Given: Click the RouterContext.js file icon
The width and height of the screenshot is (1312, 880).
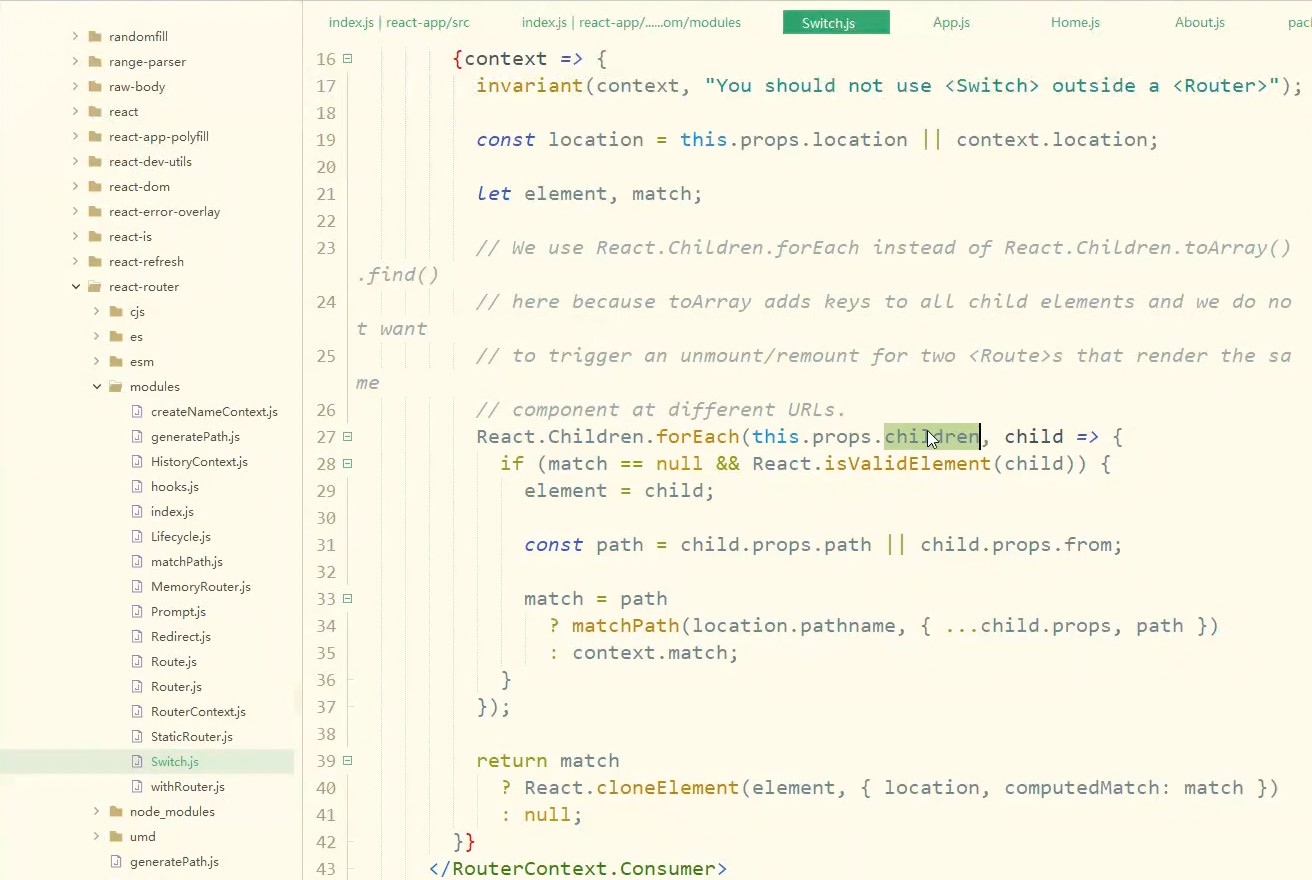Looking at the screenshot, I should point(138,711).
